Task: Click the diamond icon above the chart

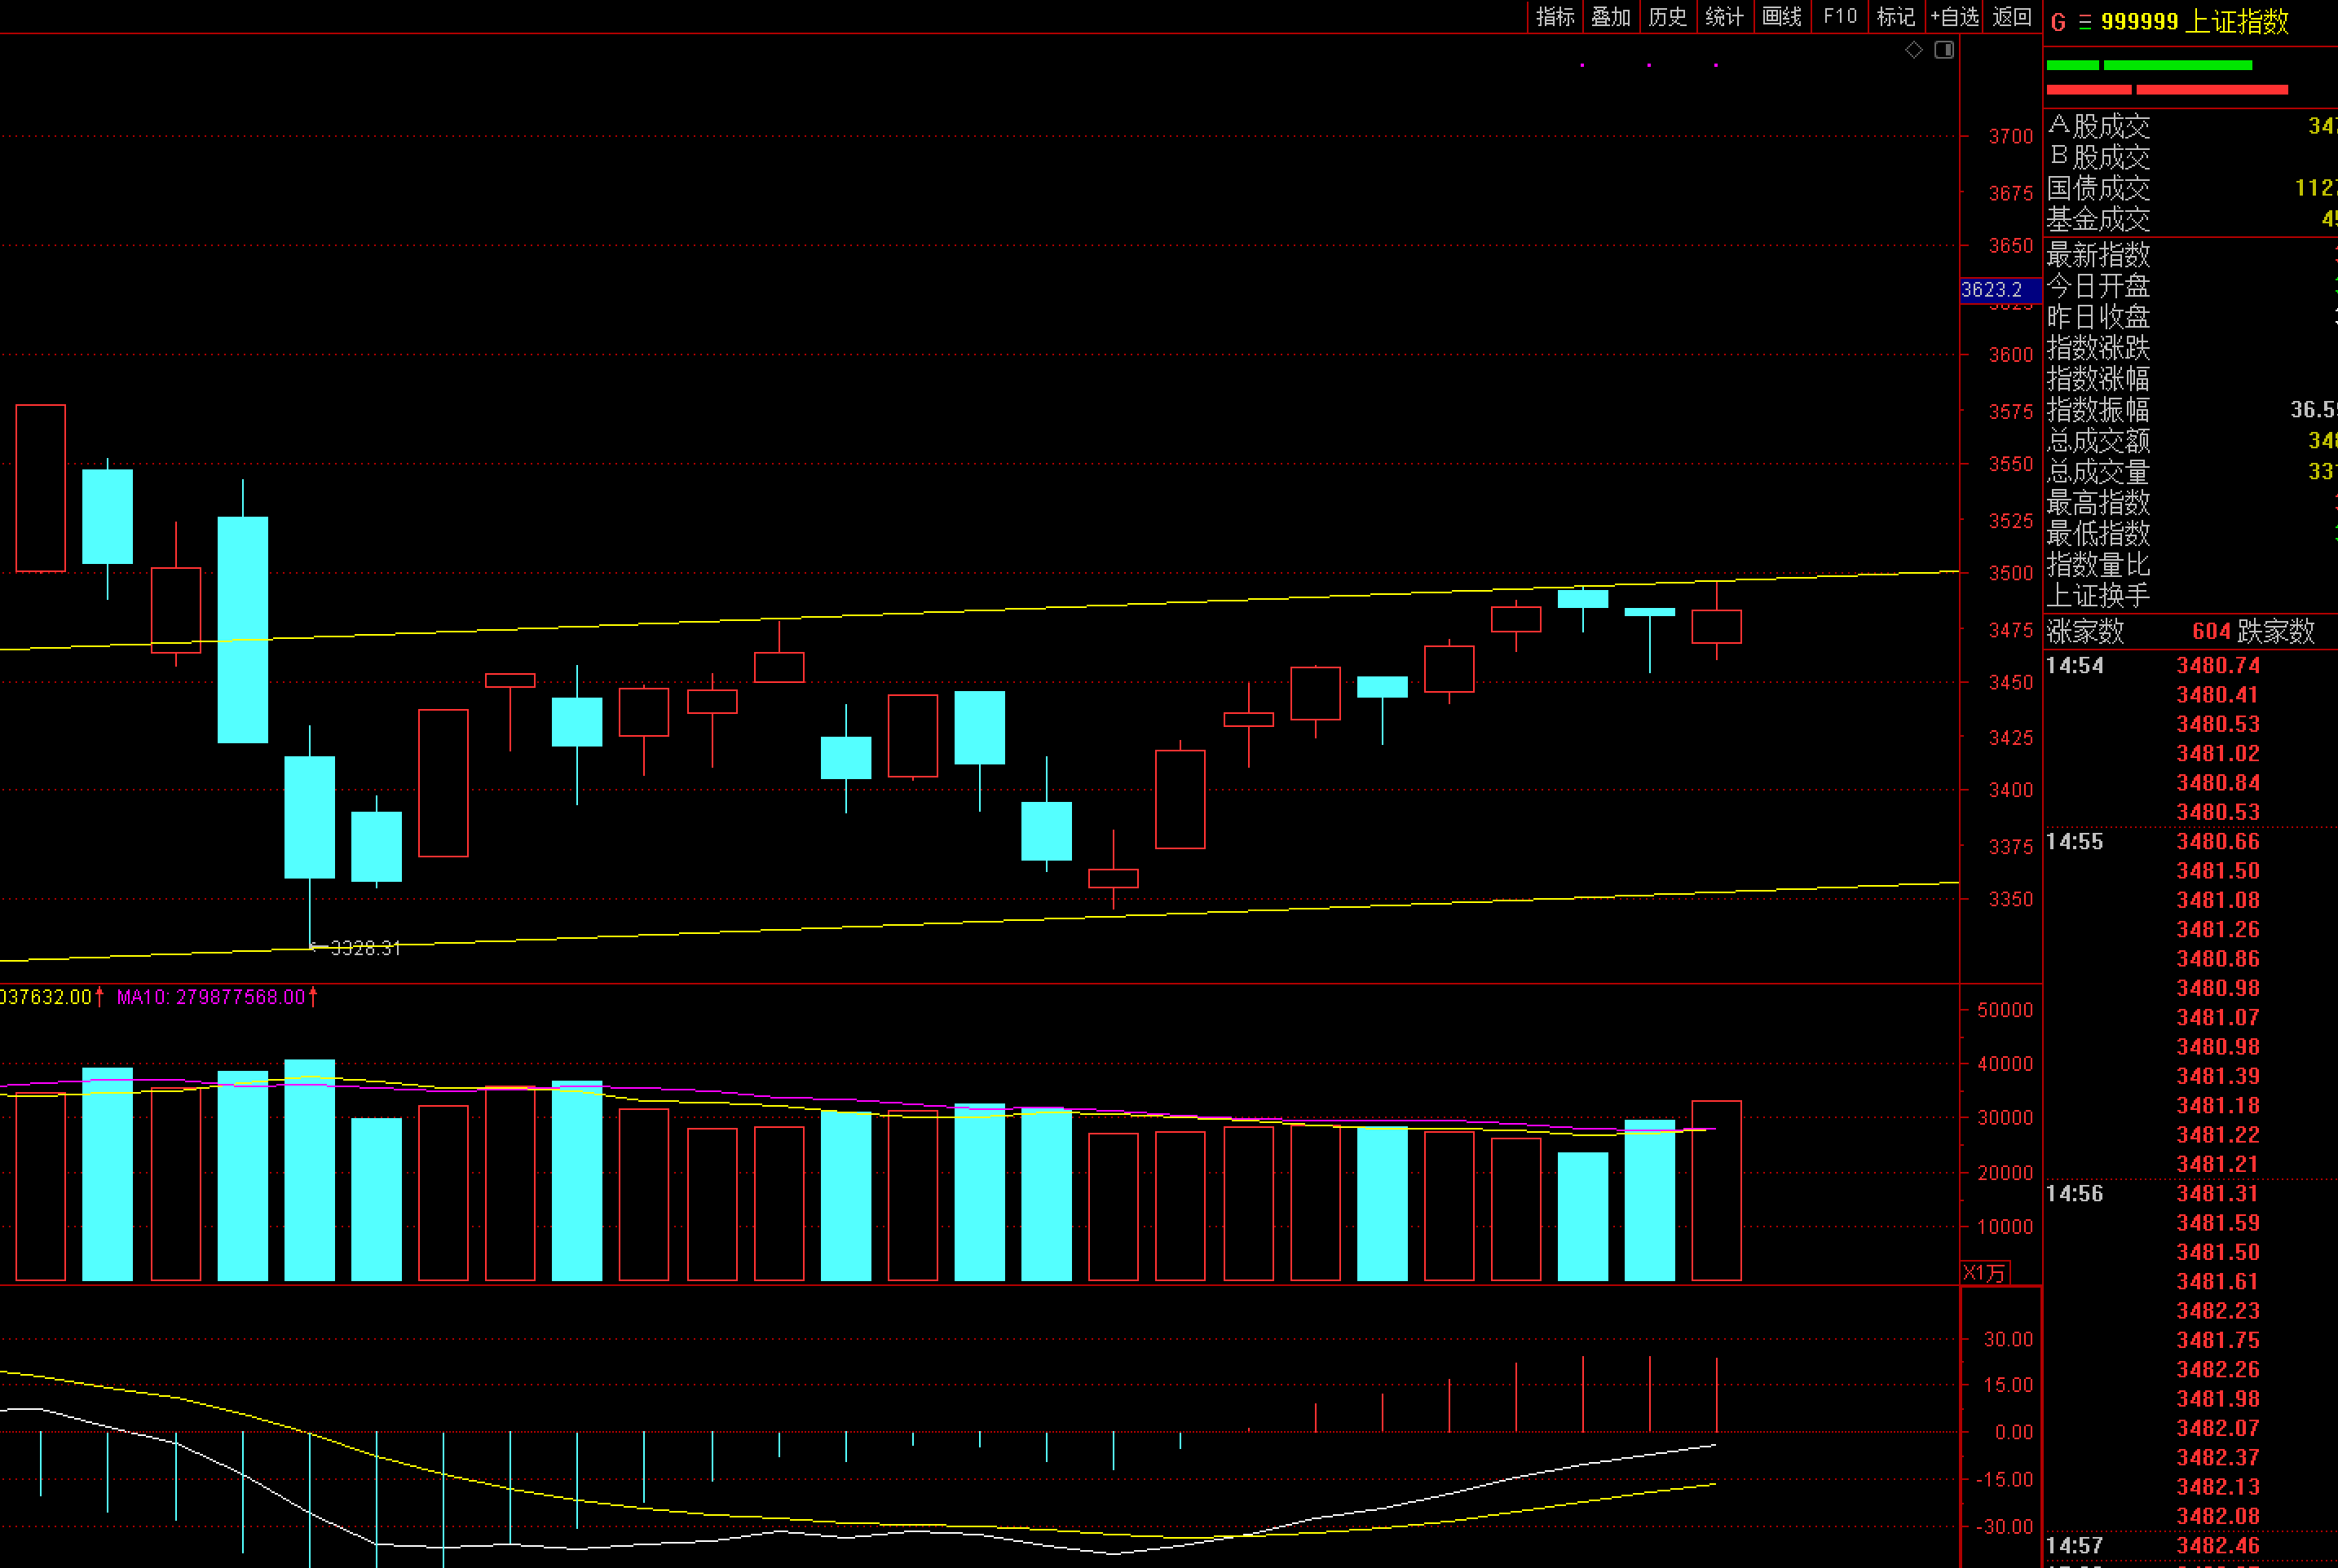Action: [1914, 50]
